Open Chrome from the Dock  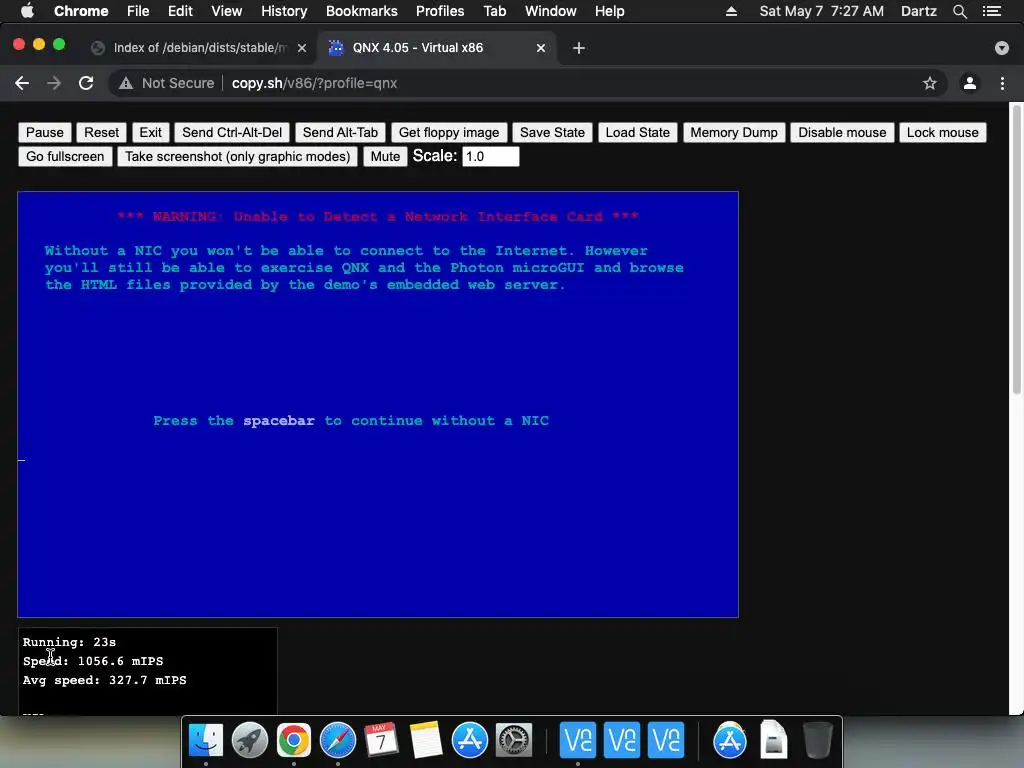(293, 740)
